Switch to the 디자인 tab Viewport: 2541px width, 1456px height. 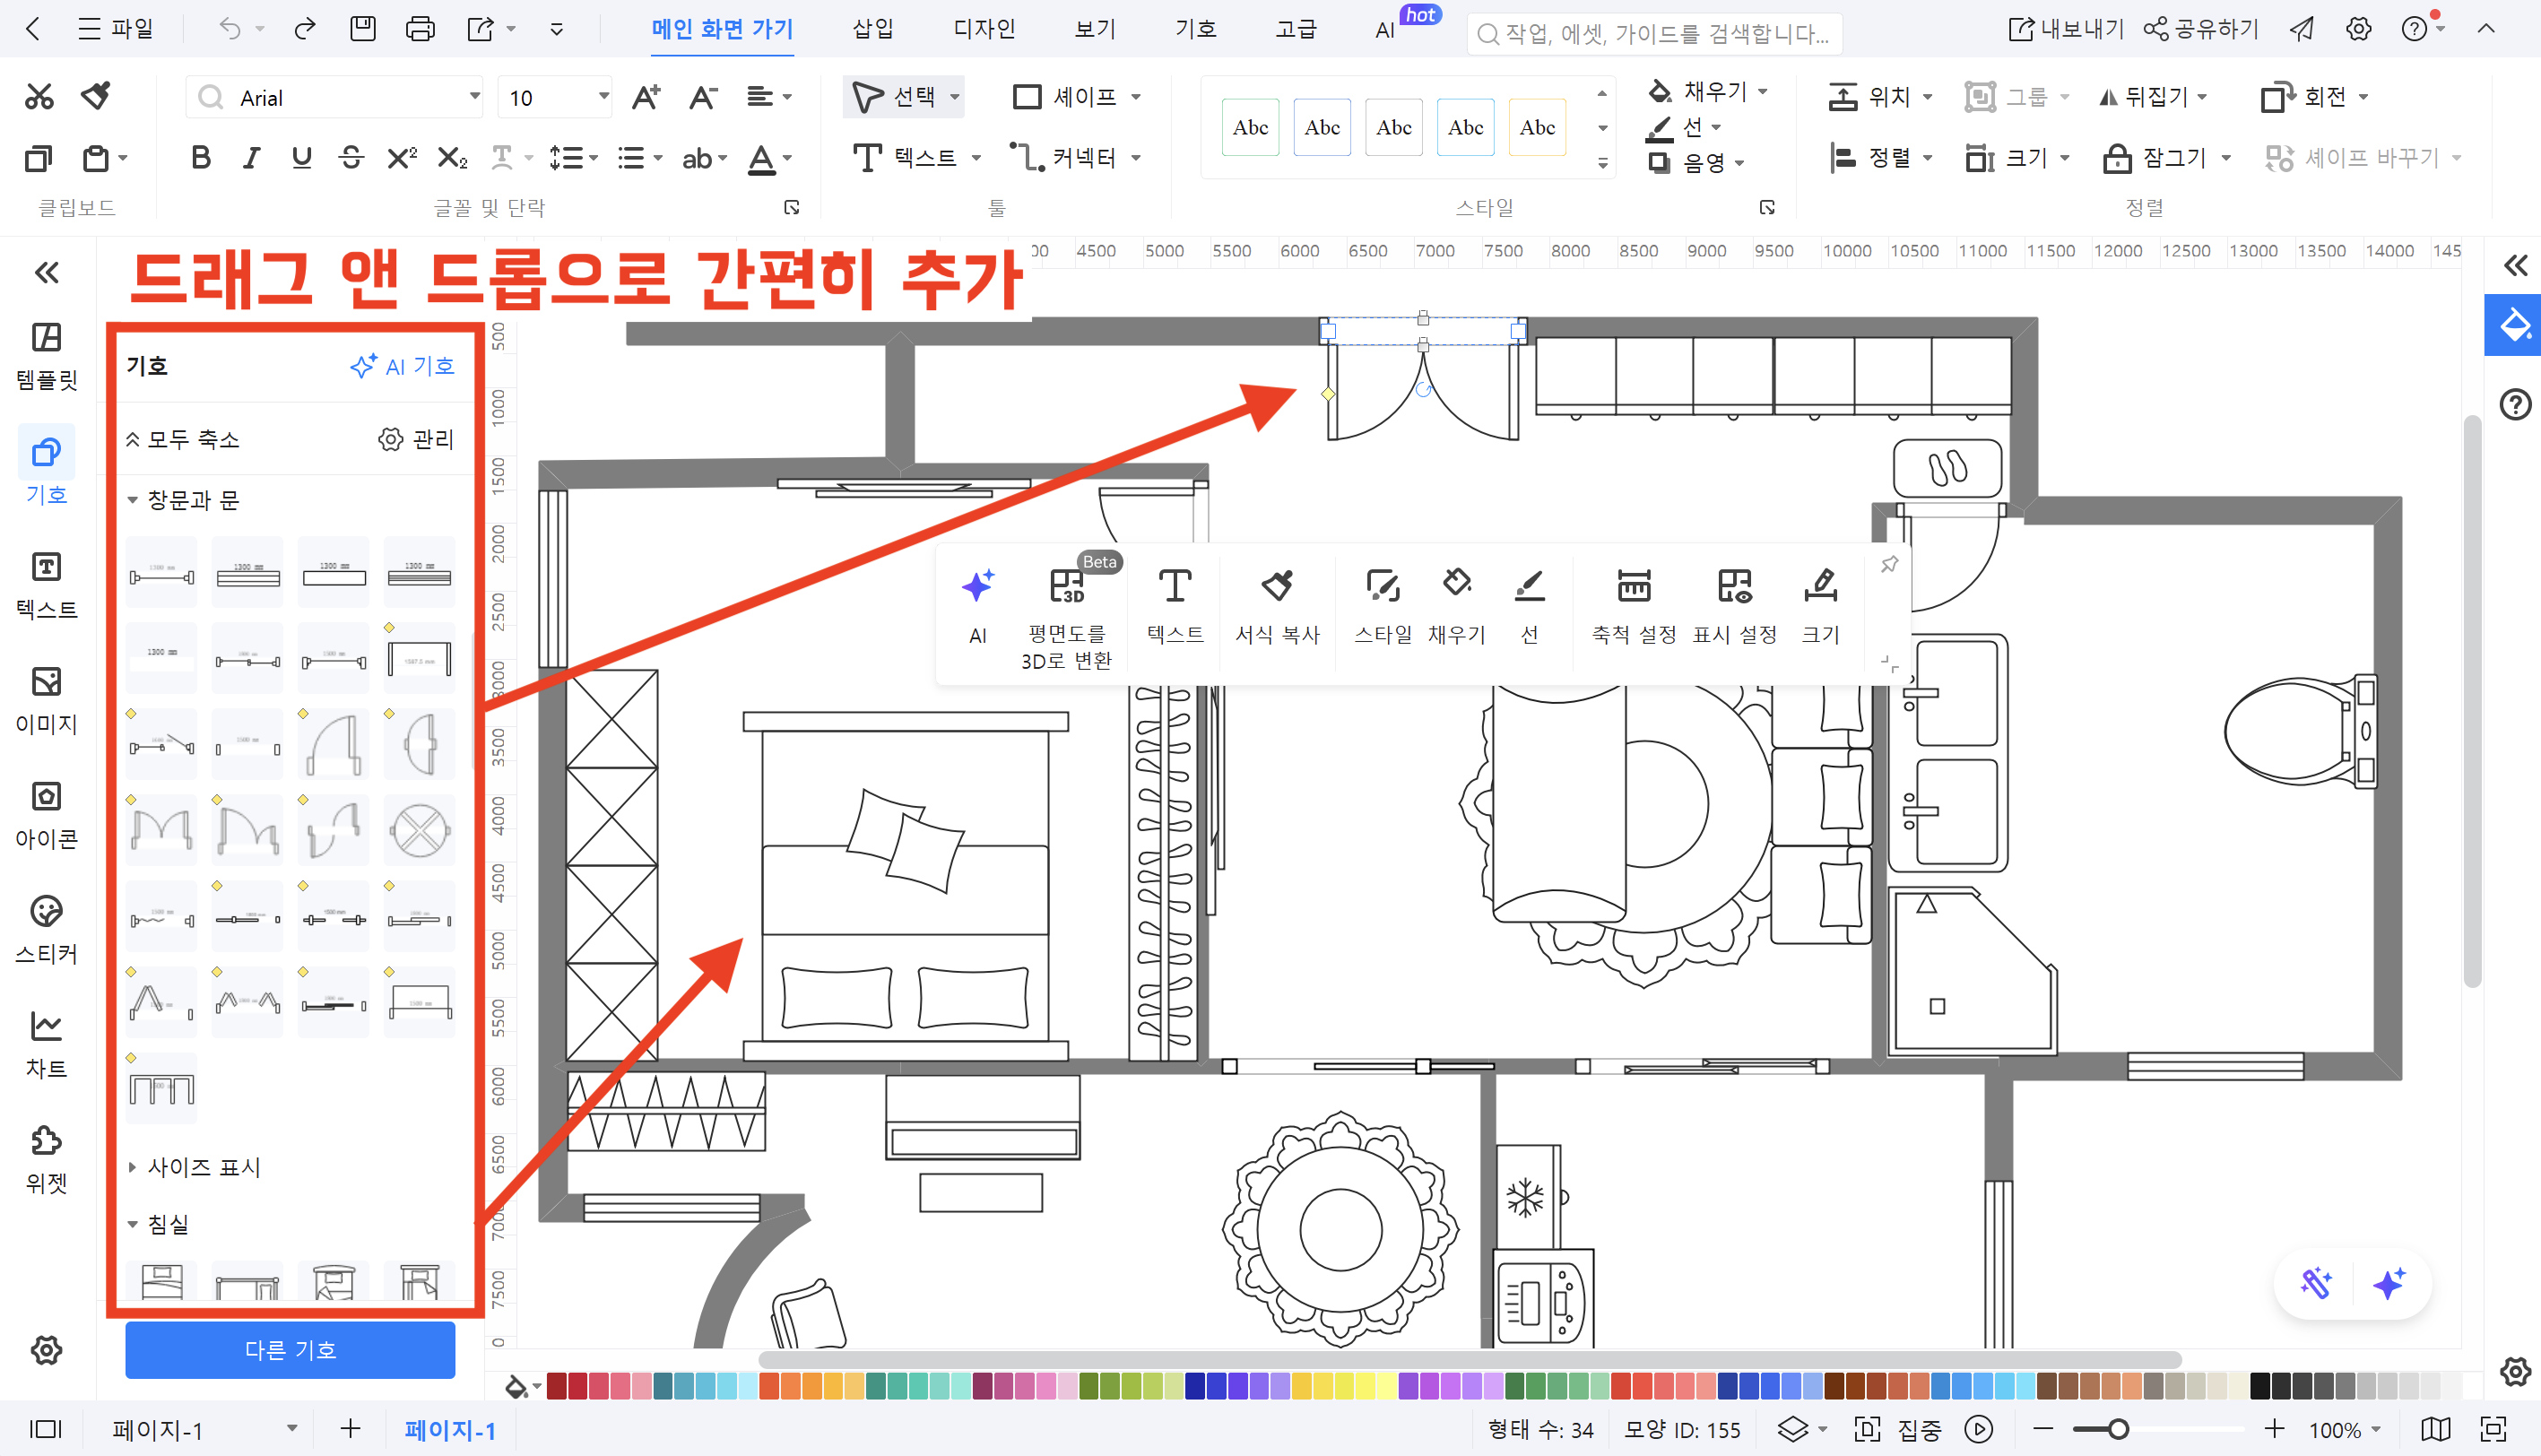tap(983, 29)
